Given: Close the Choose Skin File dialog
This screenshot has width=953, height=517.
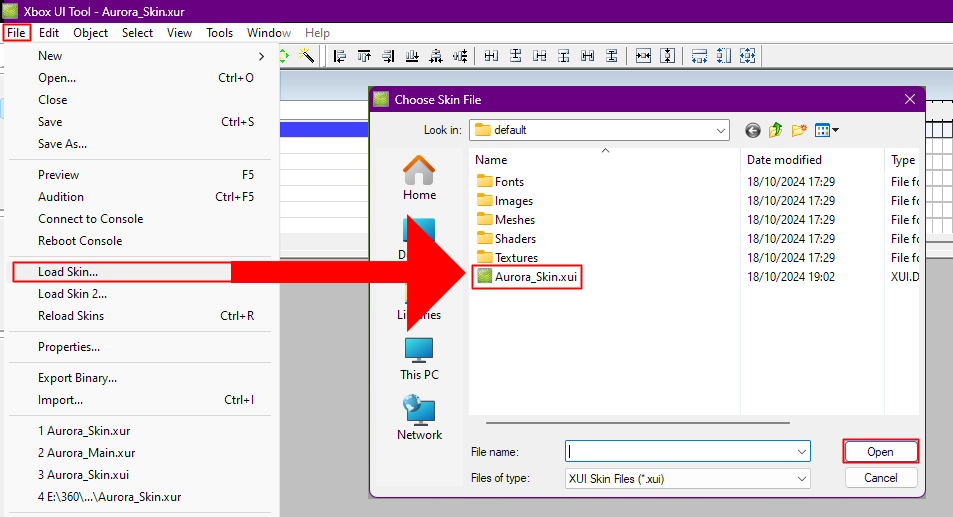Looking at the screenshot, I should click(x=909, y=99).
